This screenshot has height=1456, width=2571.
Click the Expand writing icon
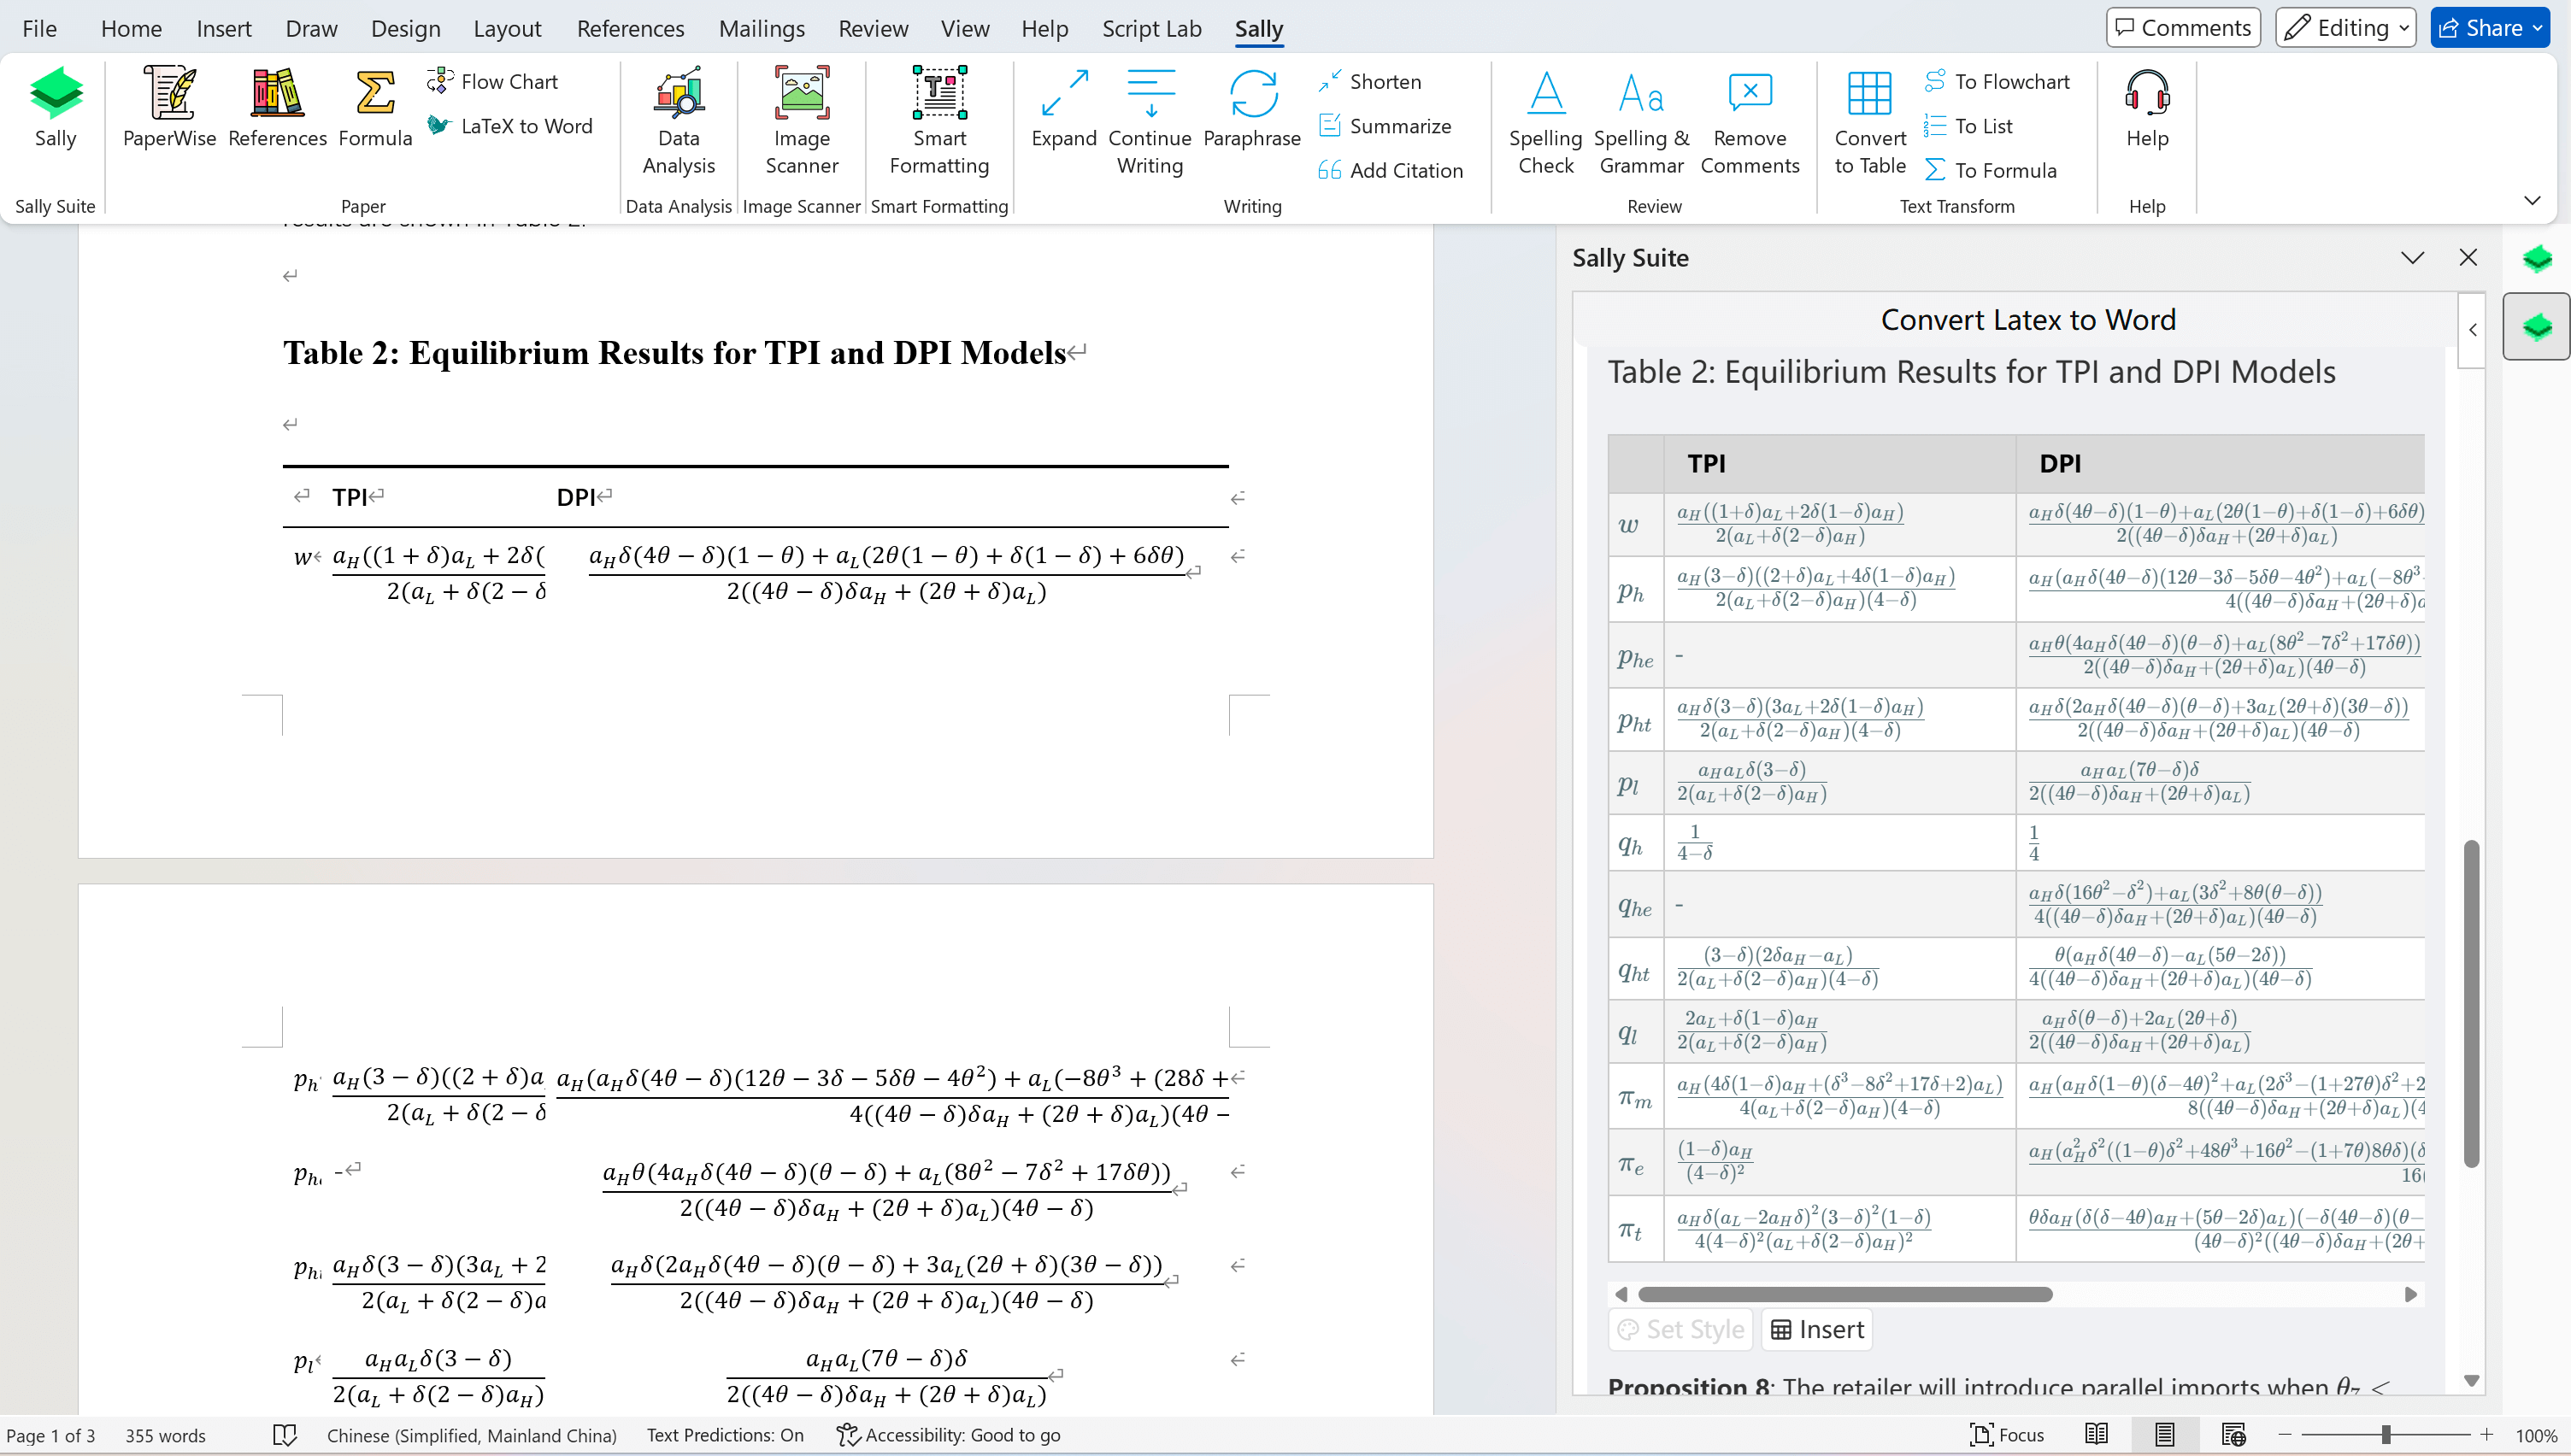1063,108
